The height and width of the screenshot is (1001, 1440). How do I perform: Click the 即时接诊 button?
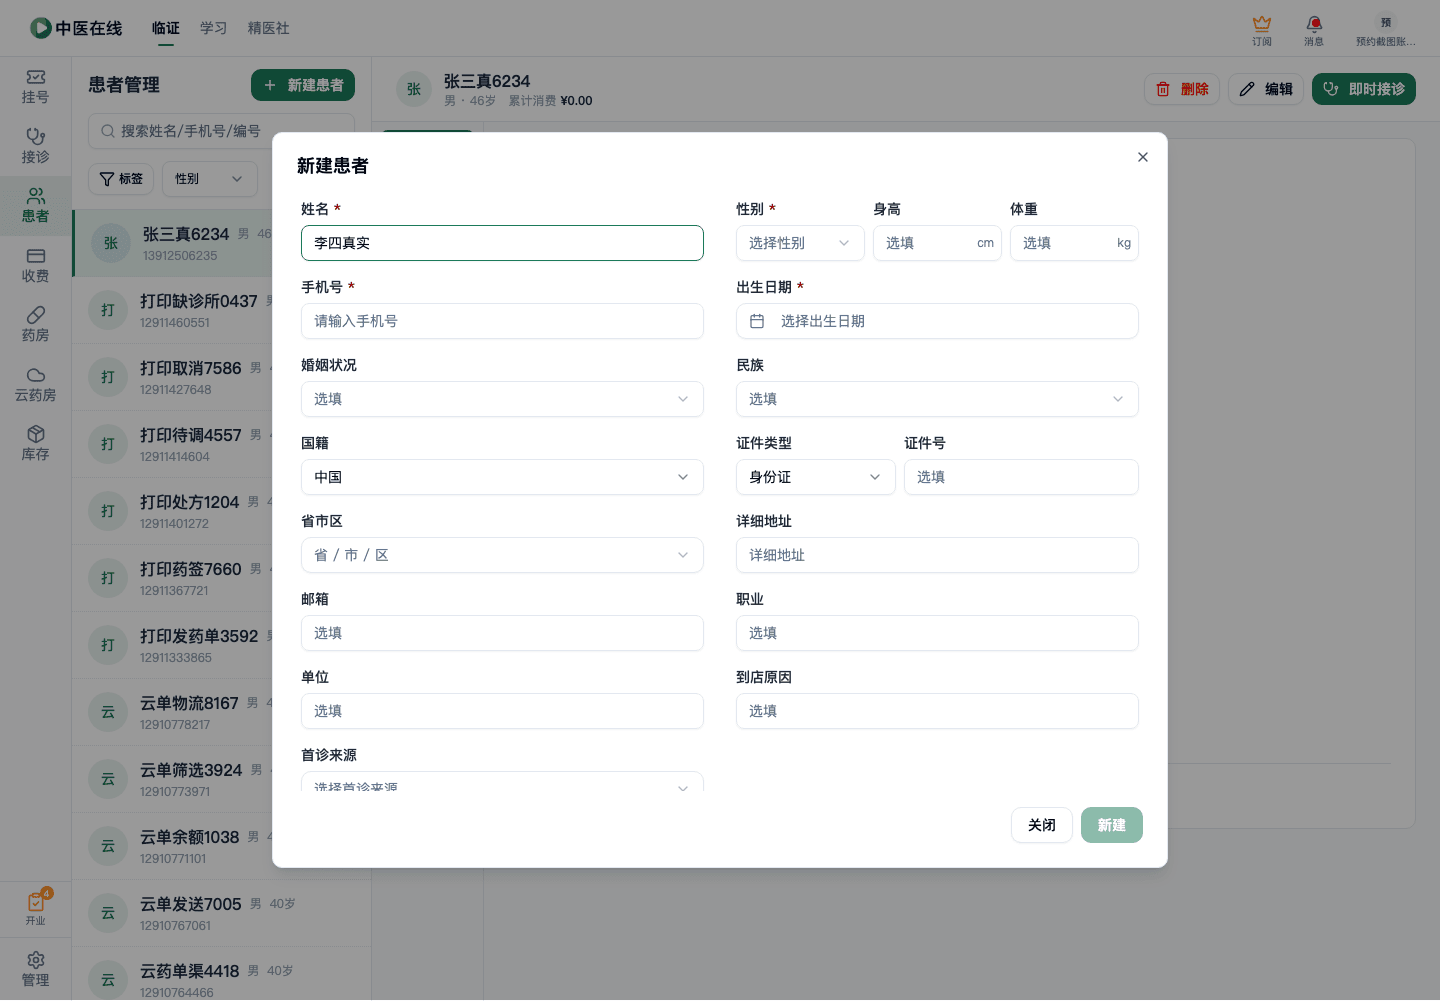pos(1364,89)
